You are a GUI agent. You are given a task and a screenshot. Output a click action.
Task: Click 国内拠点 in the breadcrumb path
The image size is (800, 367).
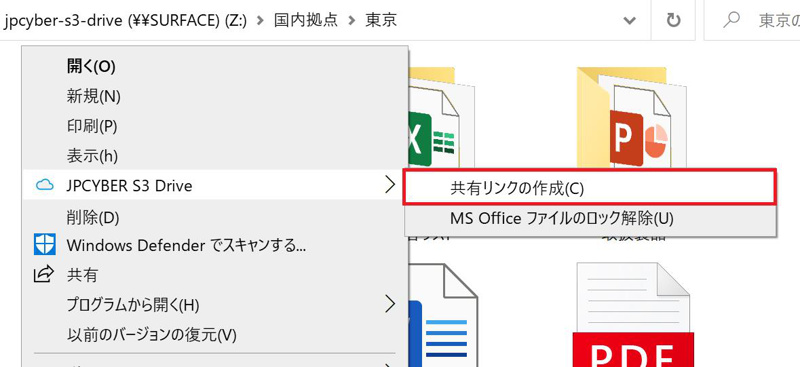click(306, 20)
